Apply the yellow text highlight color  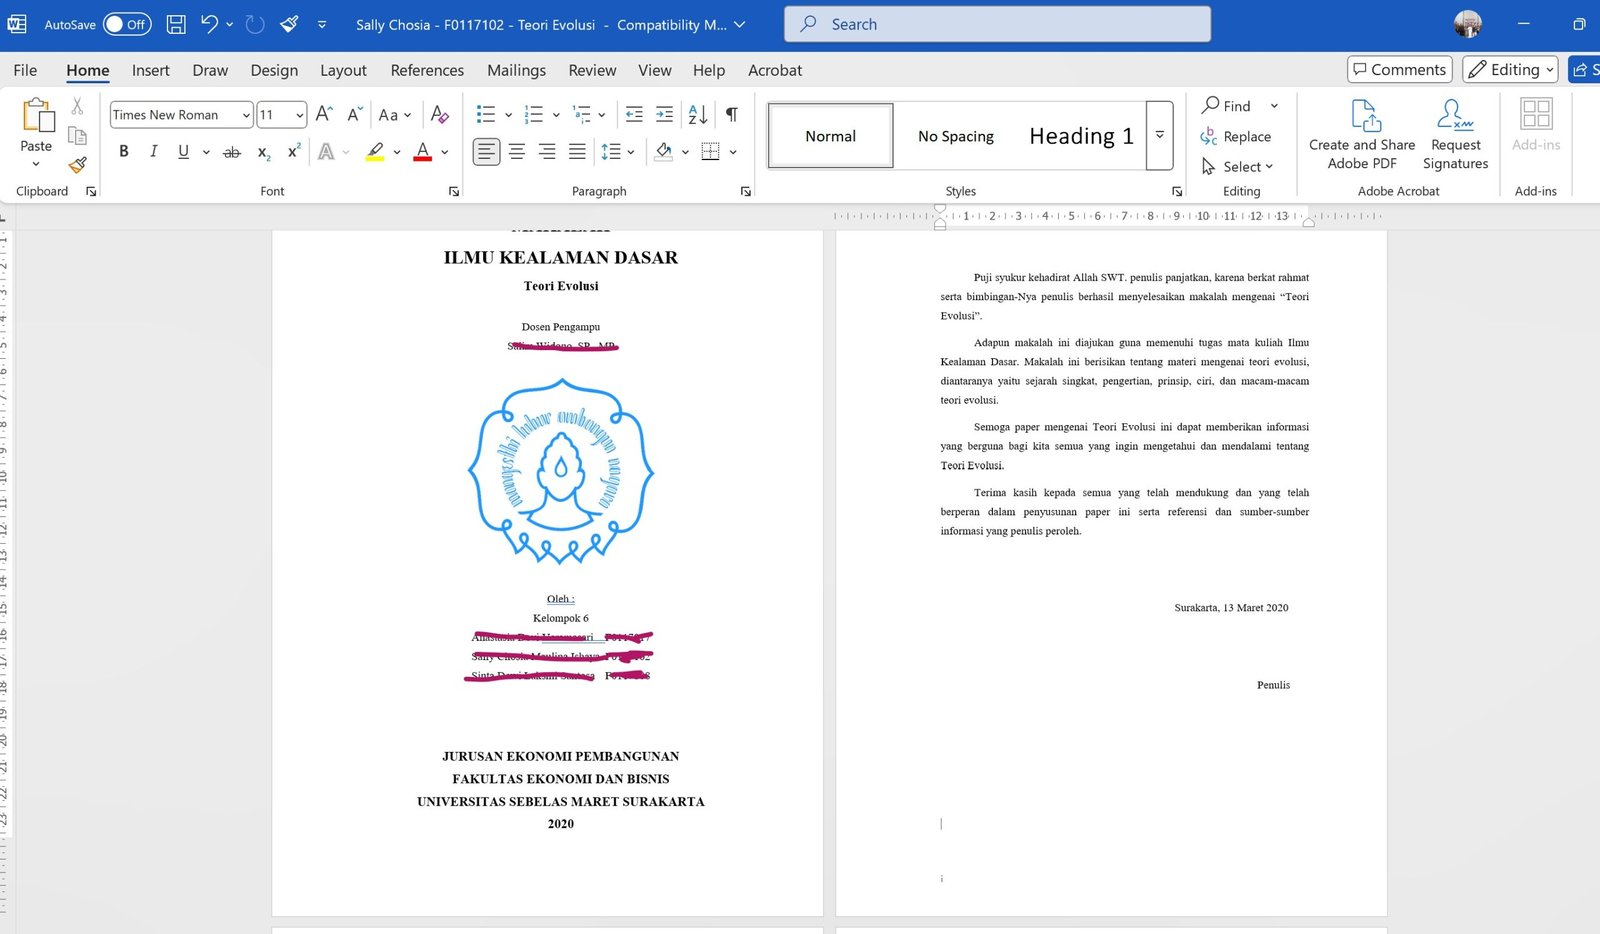[x=375, y=152]
